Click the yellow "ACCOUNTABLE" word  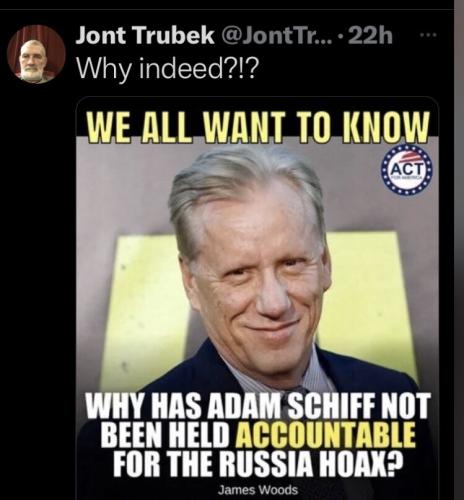pyautogui.click(x=326, y=436)
